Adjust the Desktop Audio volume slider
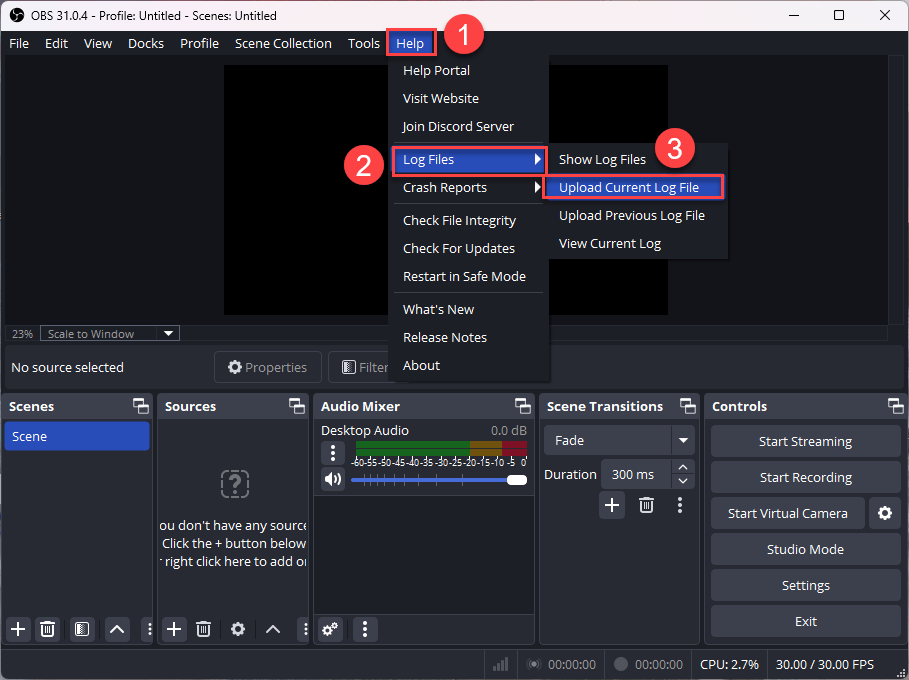 [439, 480]
